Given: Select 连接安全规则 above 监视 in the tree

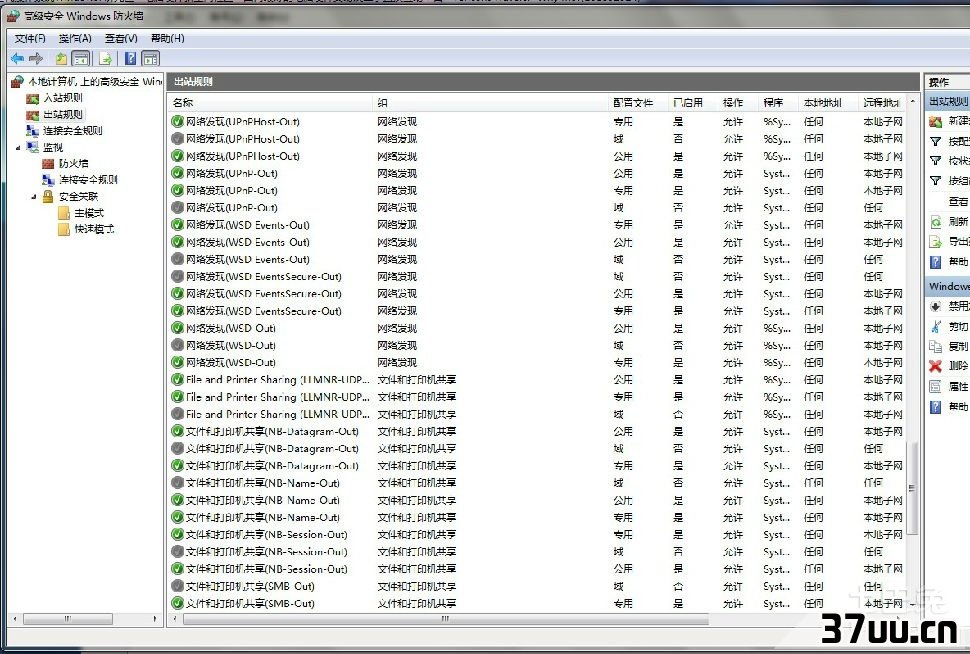Looking at the screenshot, I should pos(72,131).
